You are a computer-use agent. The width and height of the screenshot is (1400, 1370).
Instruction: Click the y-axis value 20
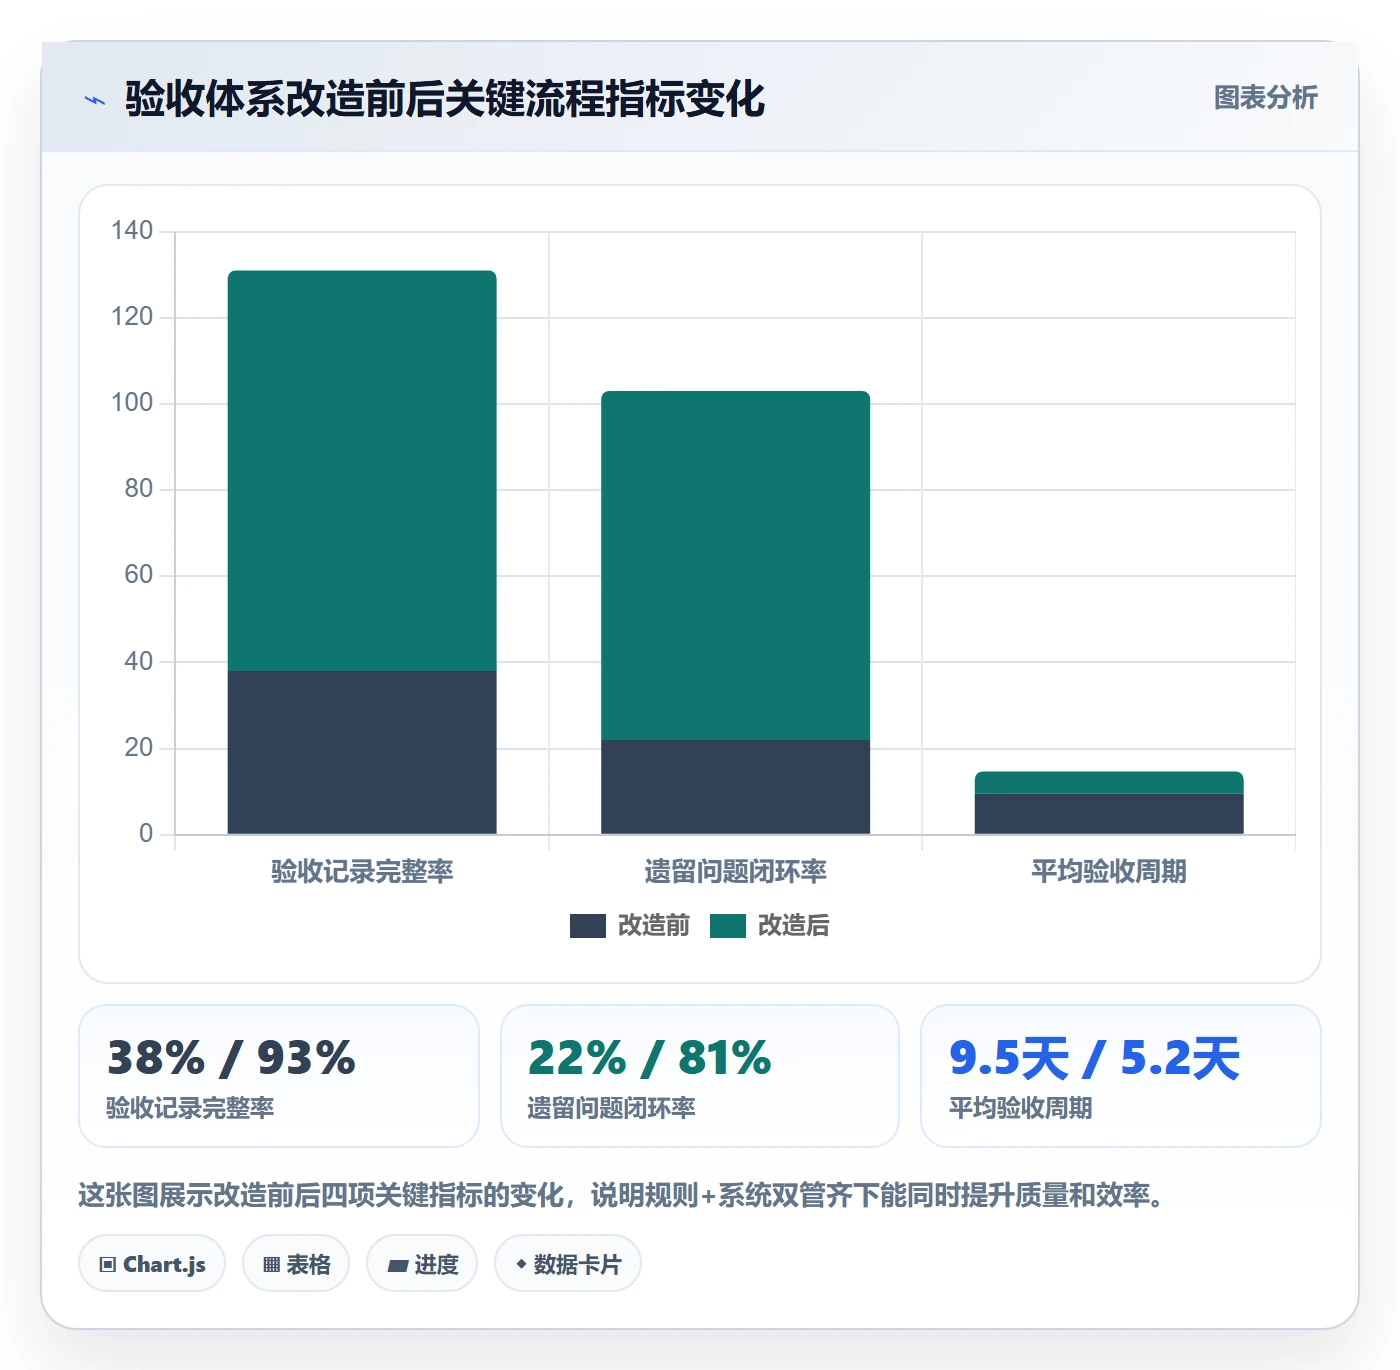tap(139, 748)
